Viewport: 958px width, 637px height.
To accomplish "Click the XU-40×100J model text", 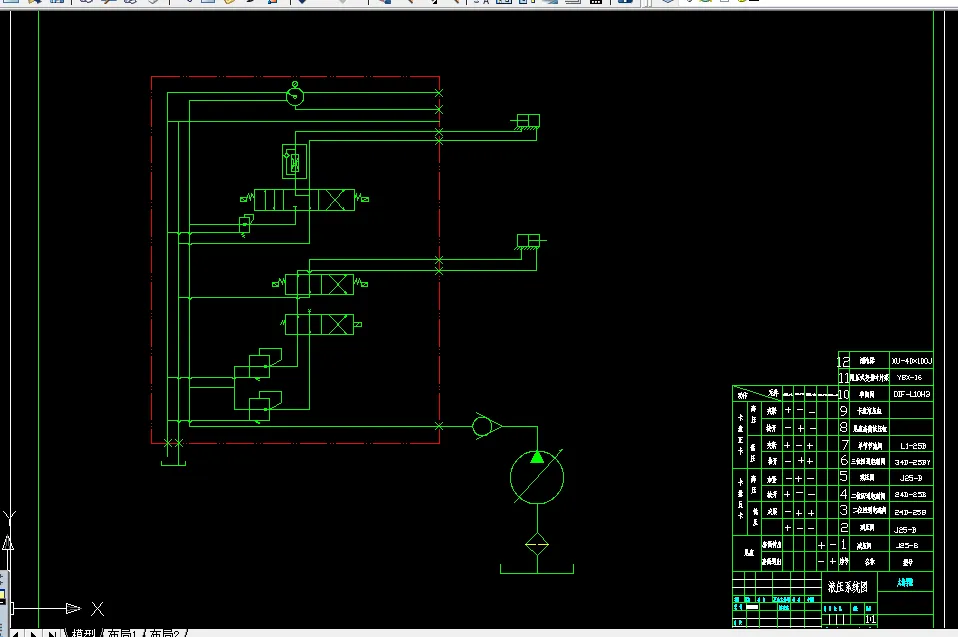I will (912, 361).
